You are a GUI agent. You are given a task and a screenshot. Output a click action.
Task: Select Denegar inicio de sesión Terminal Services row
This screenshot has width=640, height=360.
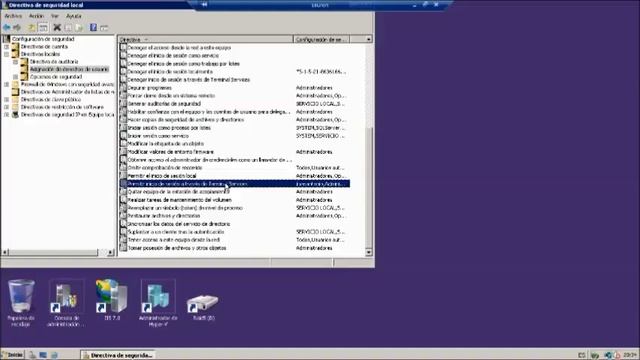[235, 80]
